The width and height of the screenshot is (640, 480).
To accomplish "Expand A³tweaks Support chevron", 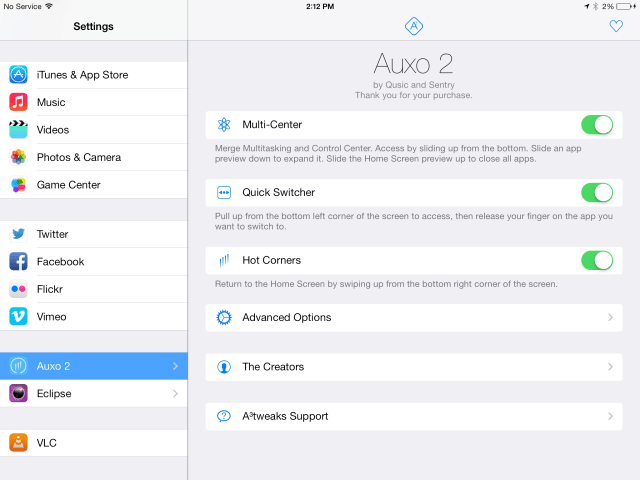I will point(610,416).
